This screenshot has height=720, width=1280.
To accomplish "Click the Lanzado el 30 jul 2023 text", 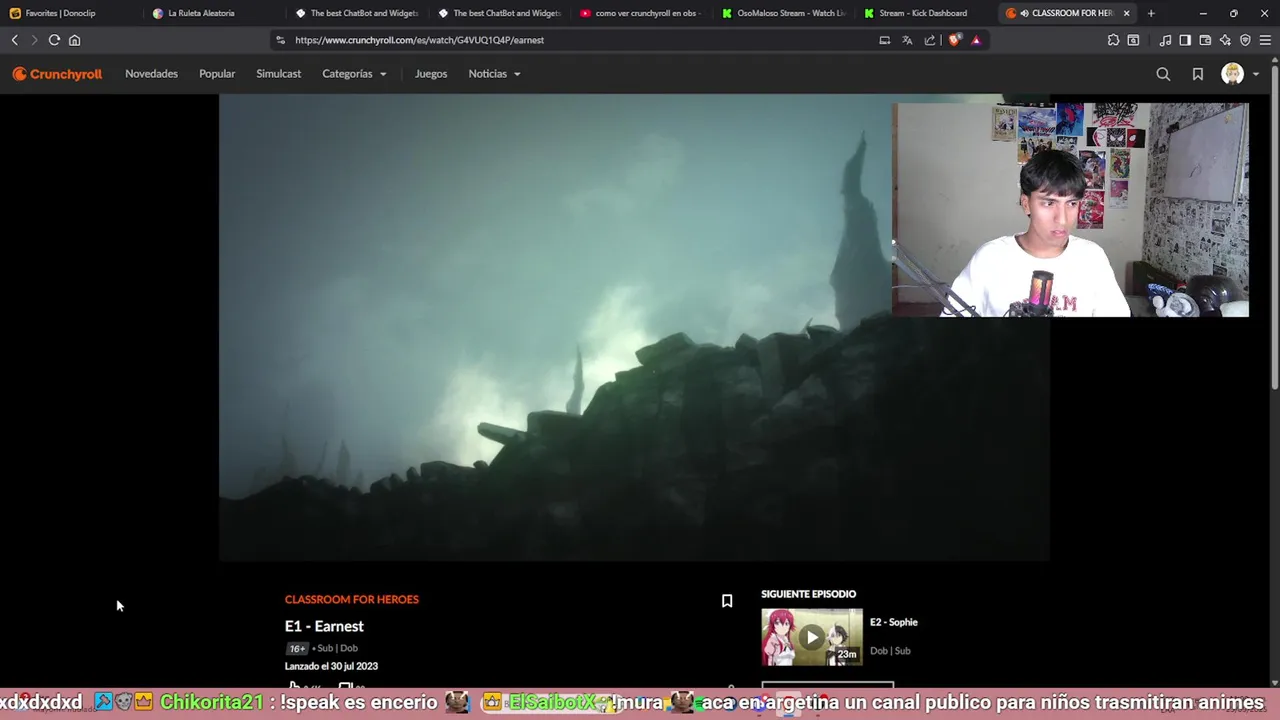I will pyautogui.click(x=331, y=666).
